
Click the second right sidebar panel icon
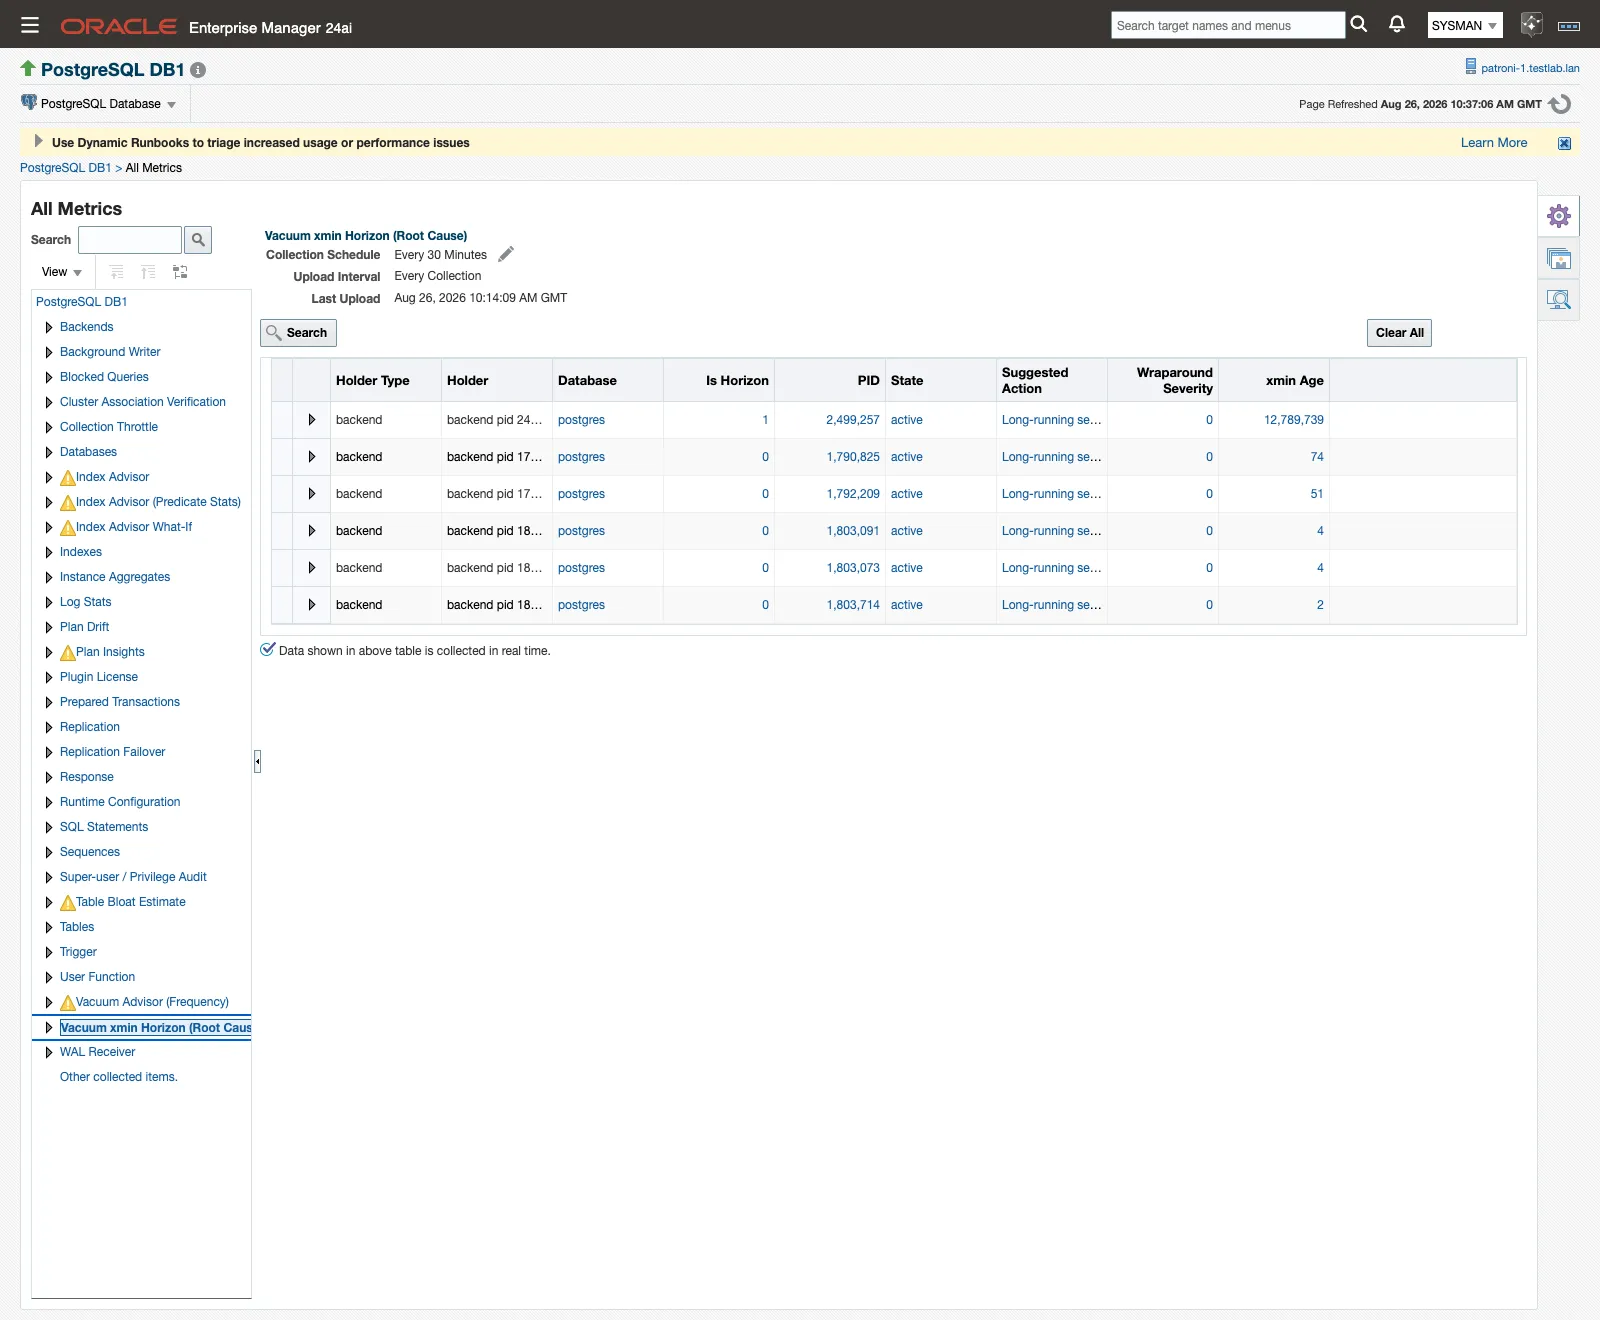click(1559, 259)
